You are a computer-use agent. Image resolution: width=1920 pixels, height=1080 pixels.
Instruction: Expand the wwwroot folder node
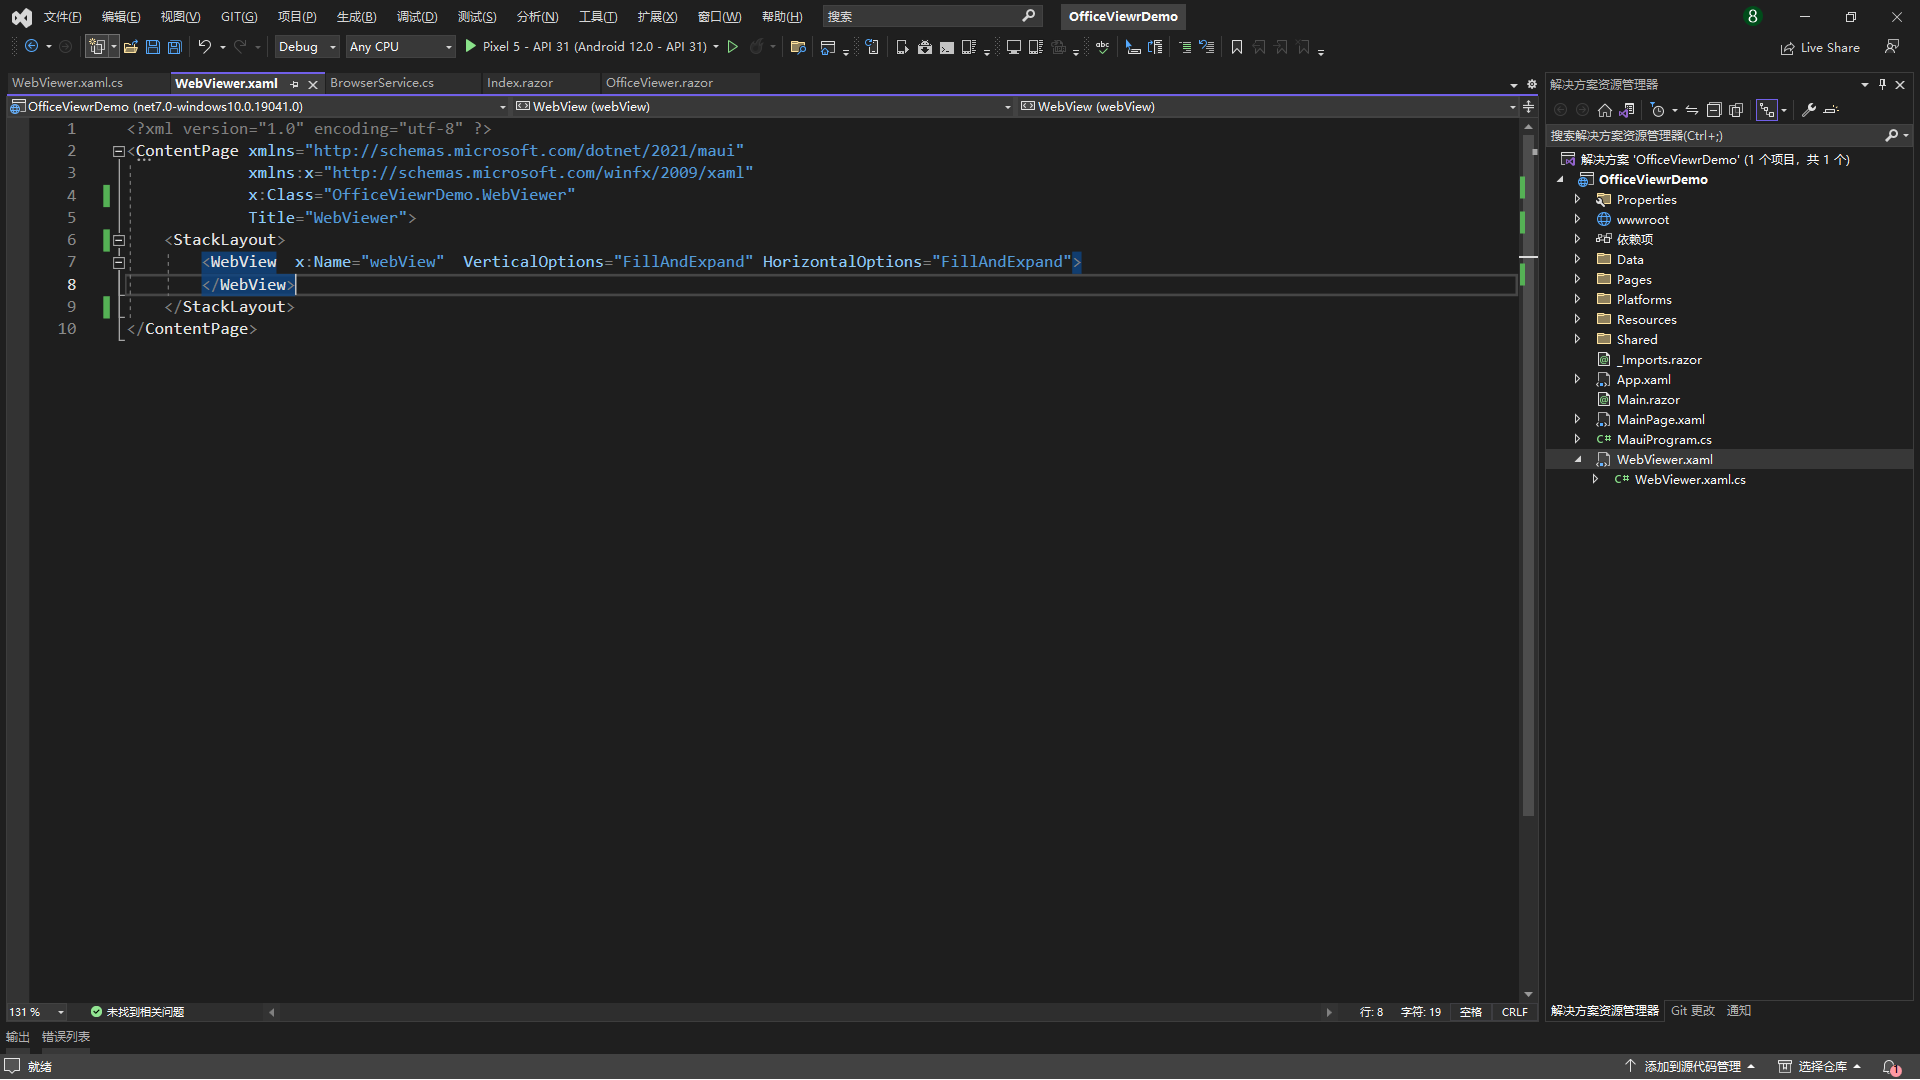1577,219
